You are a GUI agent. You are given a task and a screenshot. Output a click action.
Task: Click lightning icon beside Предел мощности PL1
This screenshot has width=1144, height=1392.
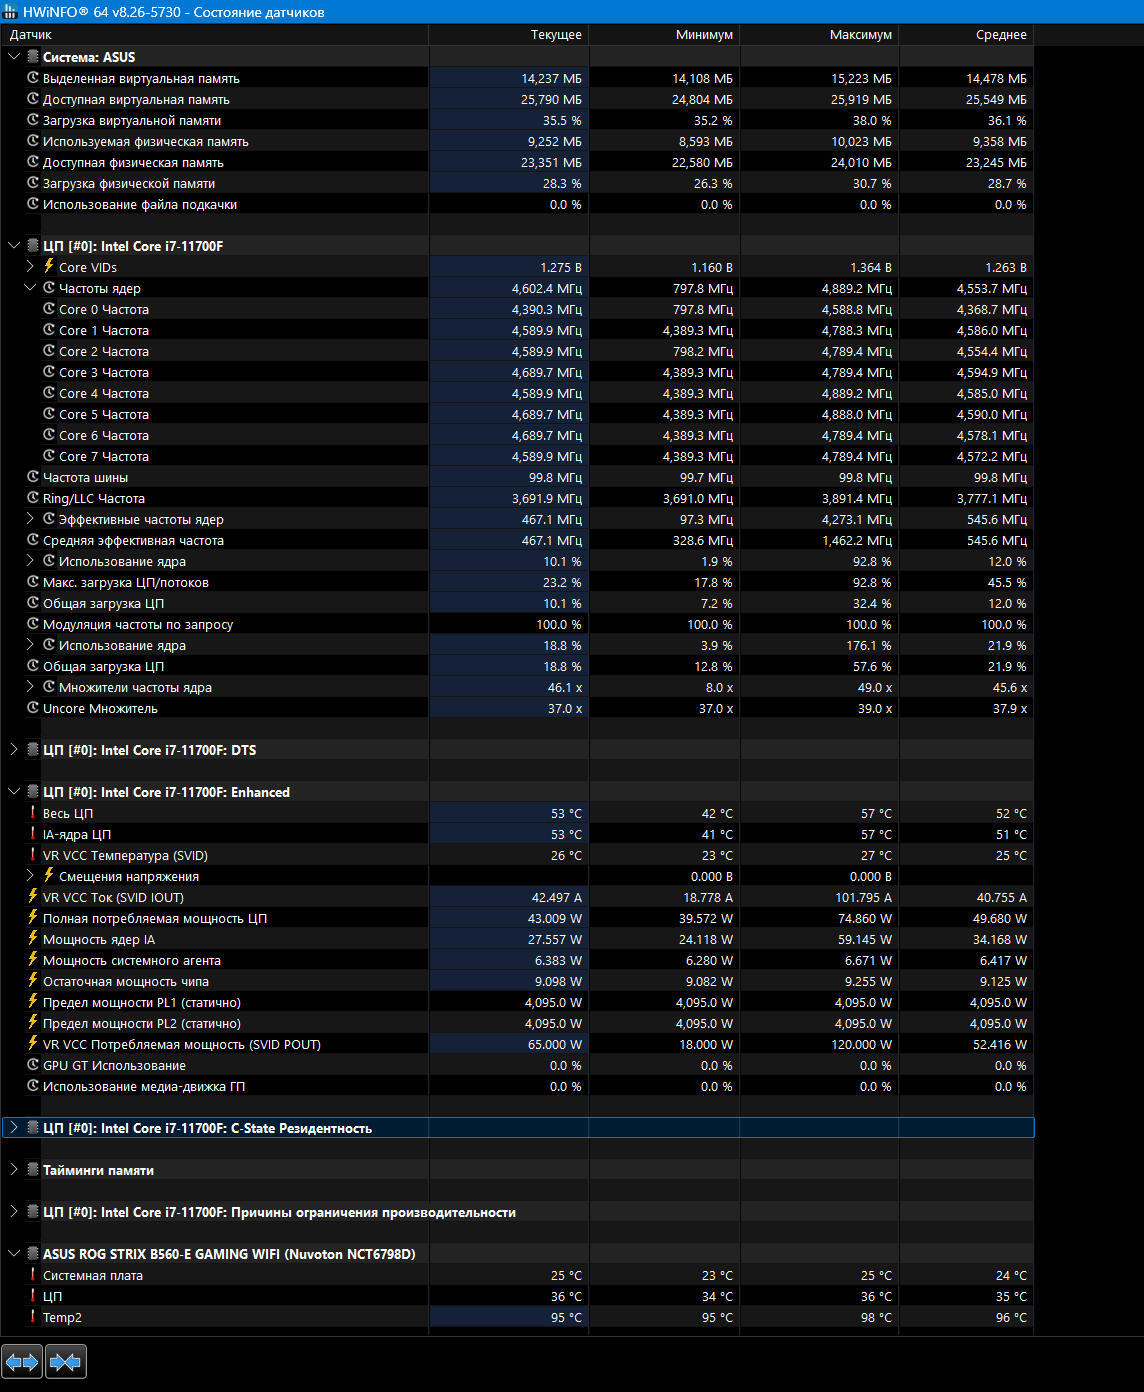click(33, 1001)
